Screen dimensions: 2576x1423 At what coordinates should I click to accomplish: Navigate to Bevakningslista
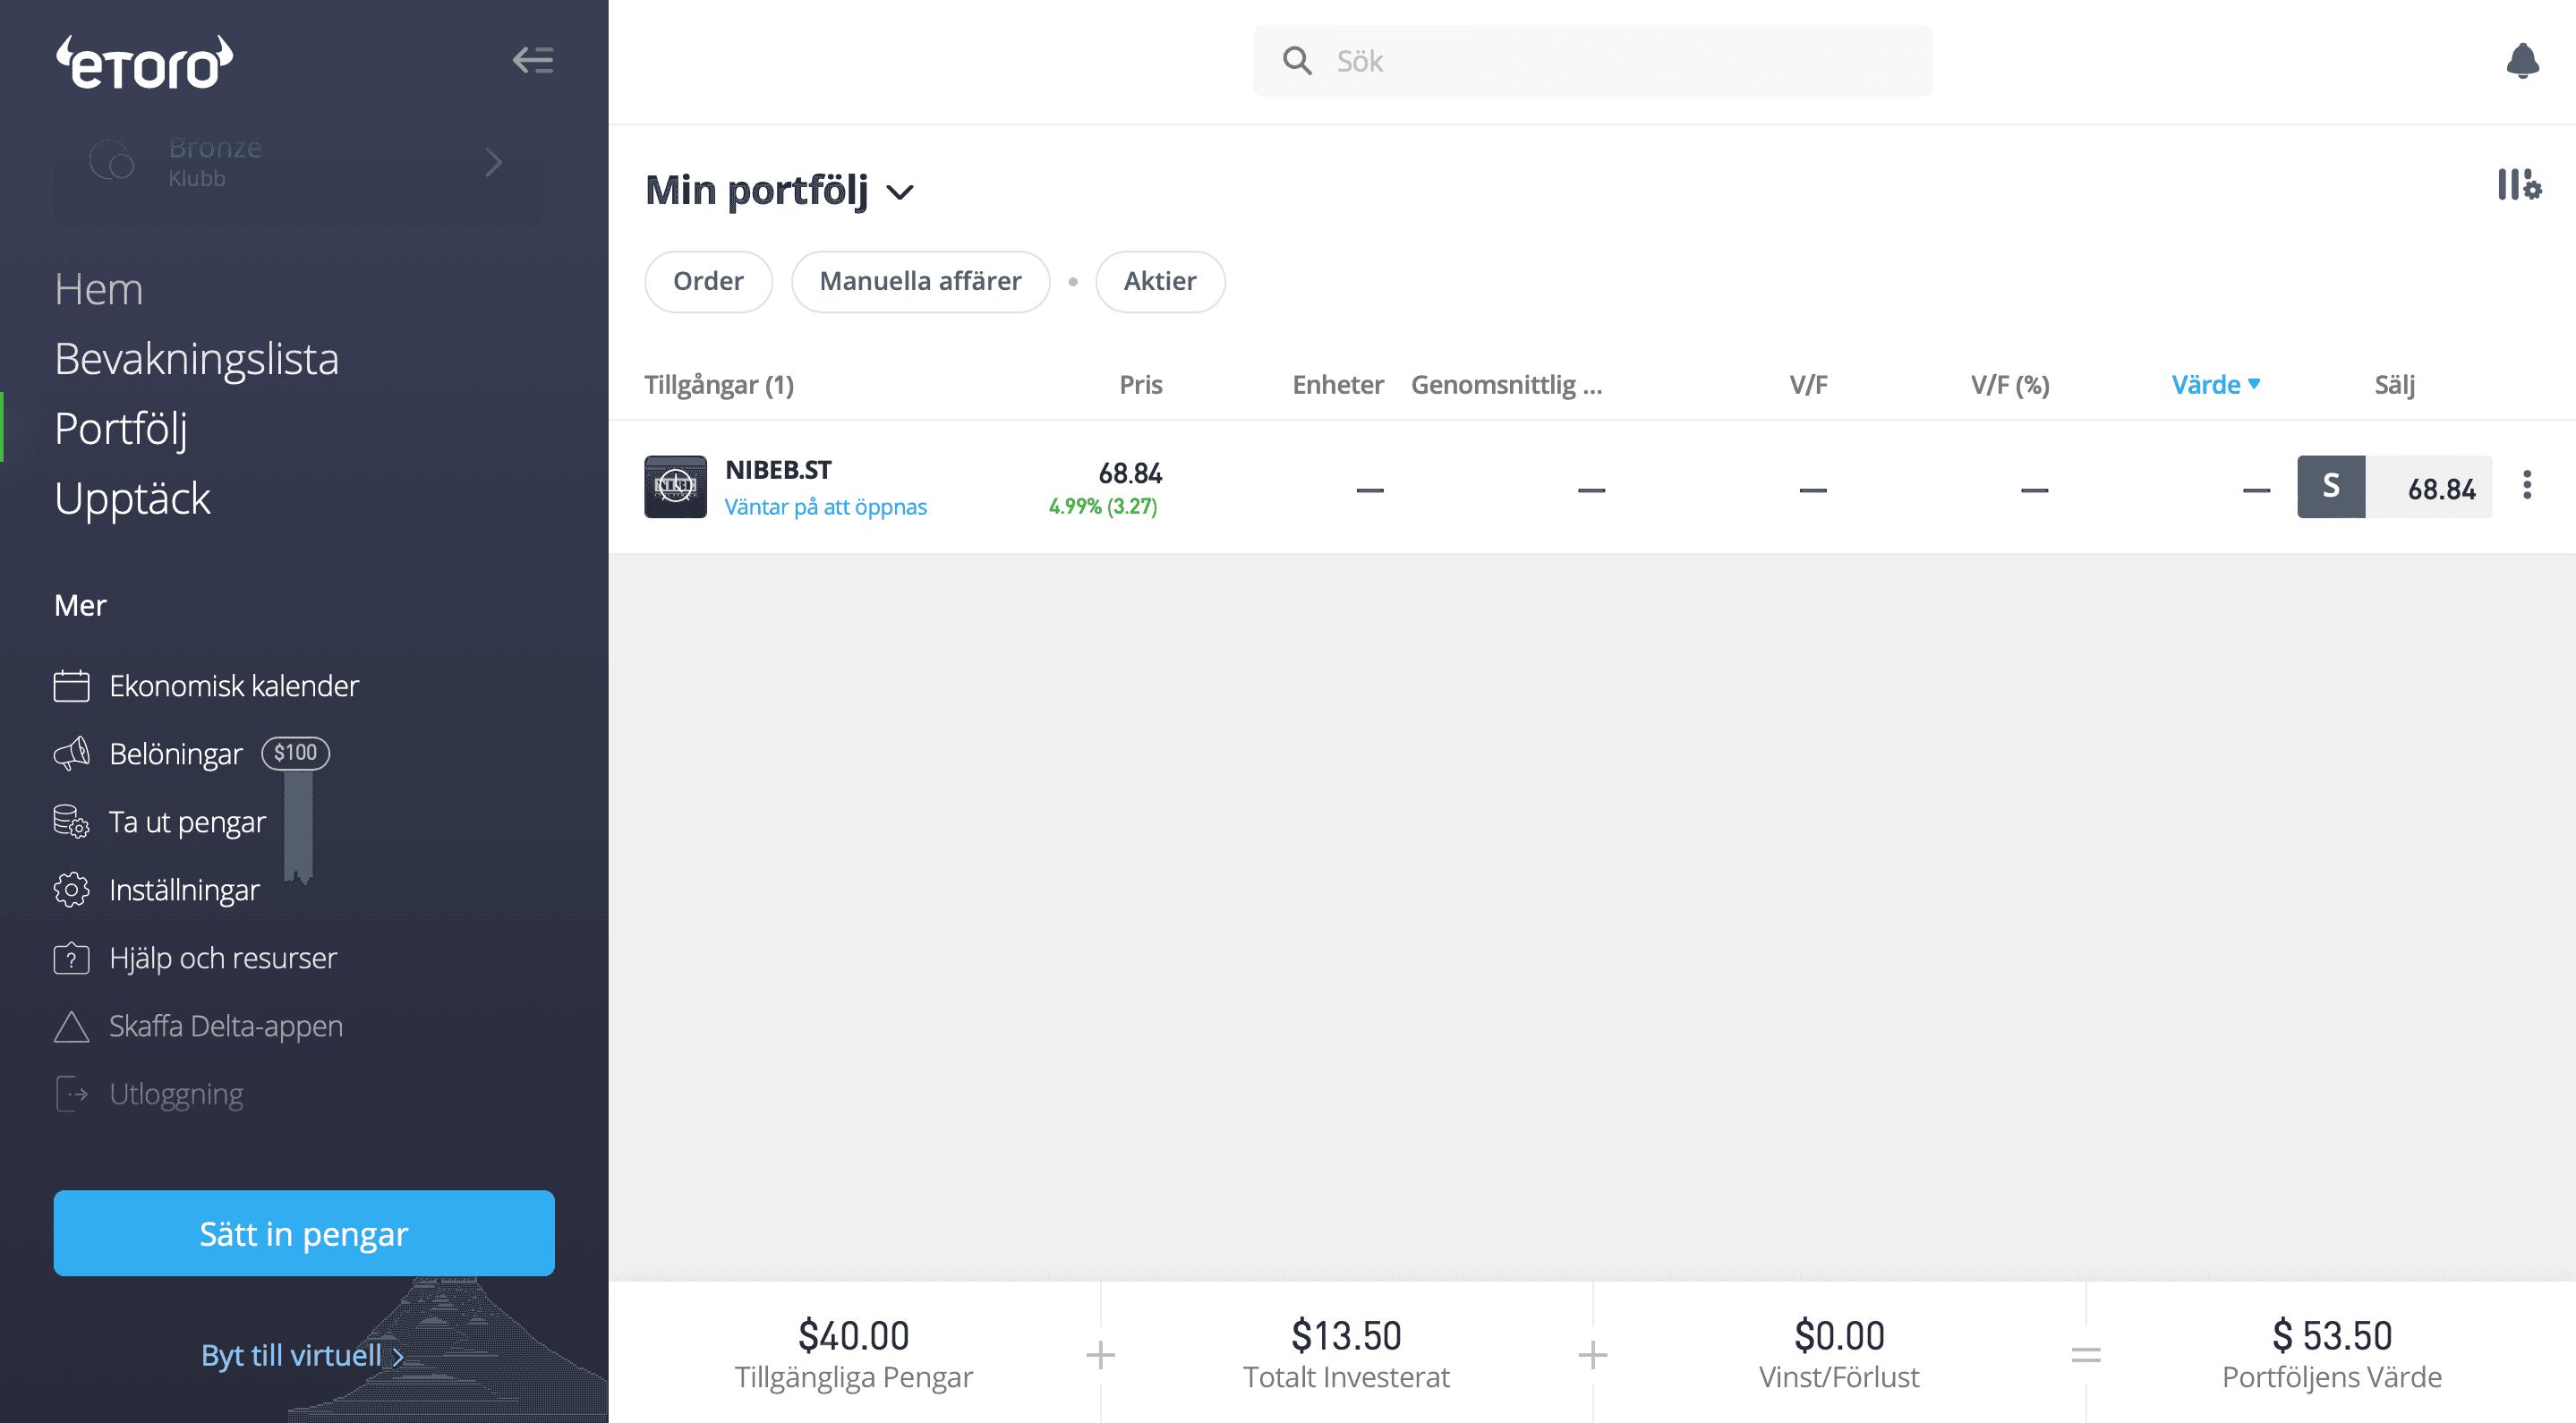pos(196,359)
